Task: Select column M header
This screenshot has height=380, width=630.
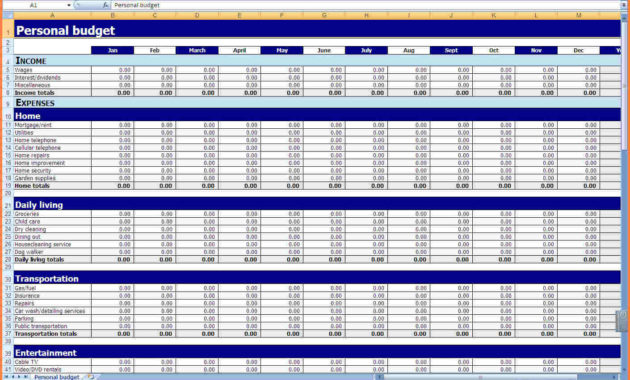Action: tap(578, 15)
